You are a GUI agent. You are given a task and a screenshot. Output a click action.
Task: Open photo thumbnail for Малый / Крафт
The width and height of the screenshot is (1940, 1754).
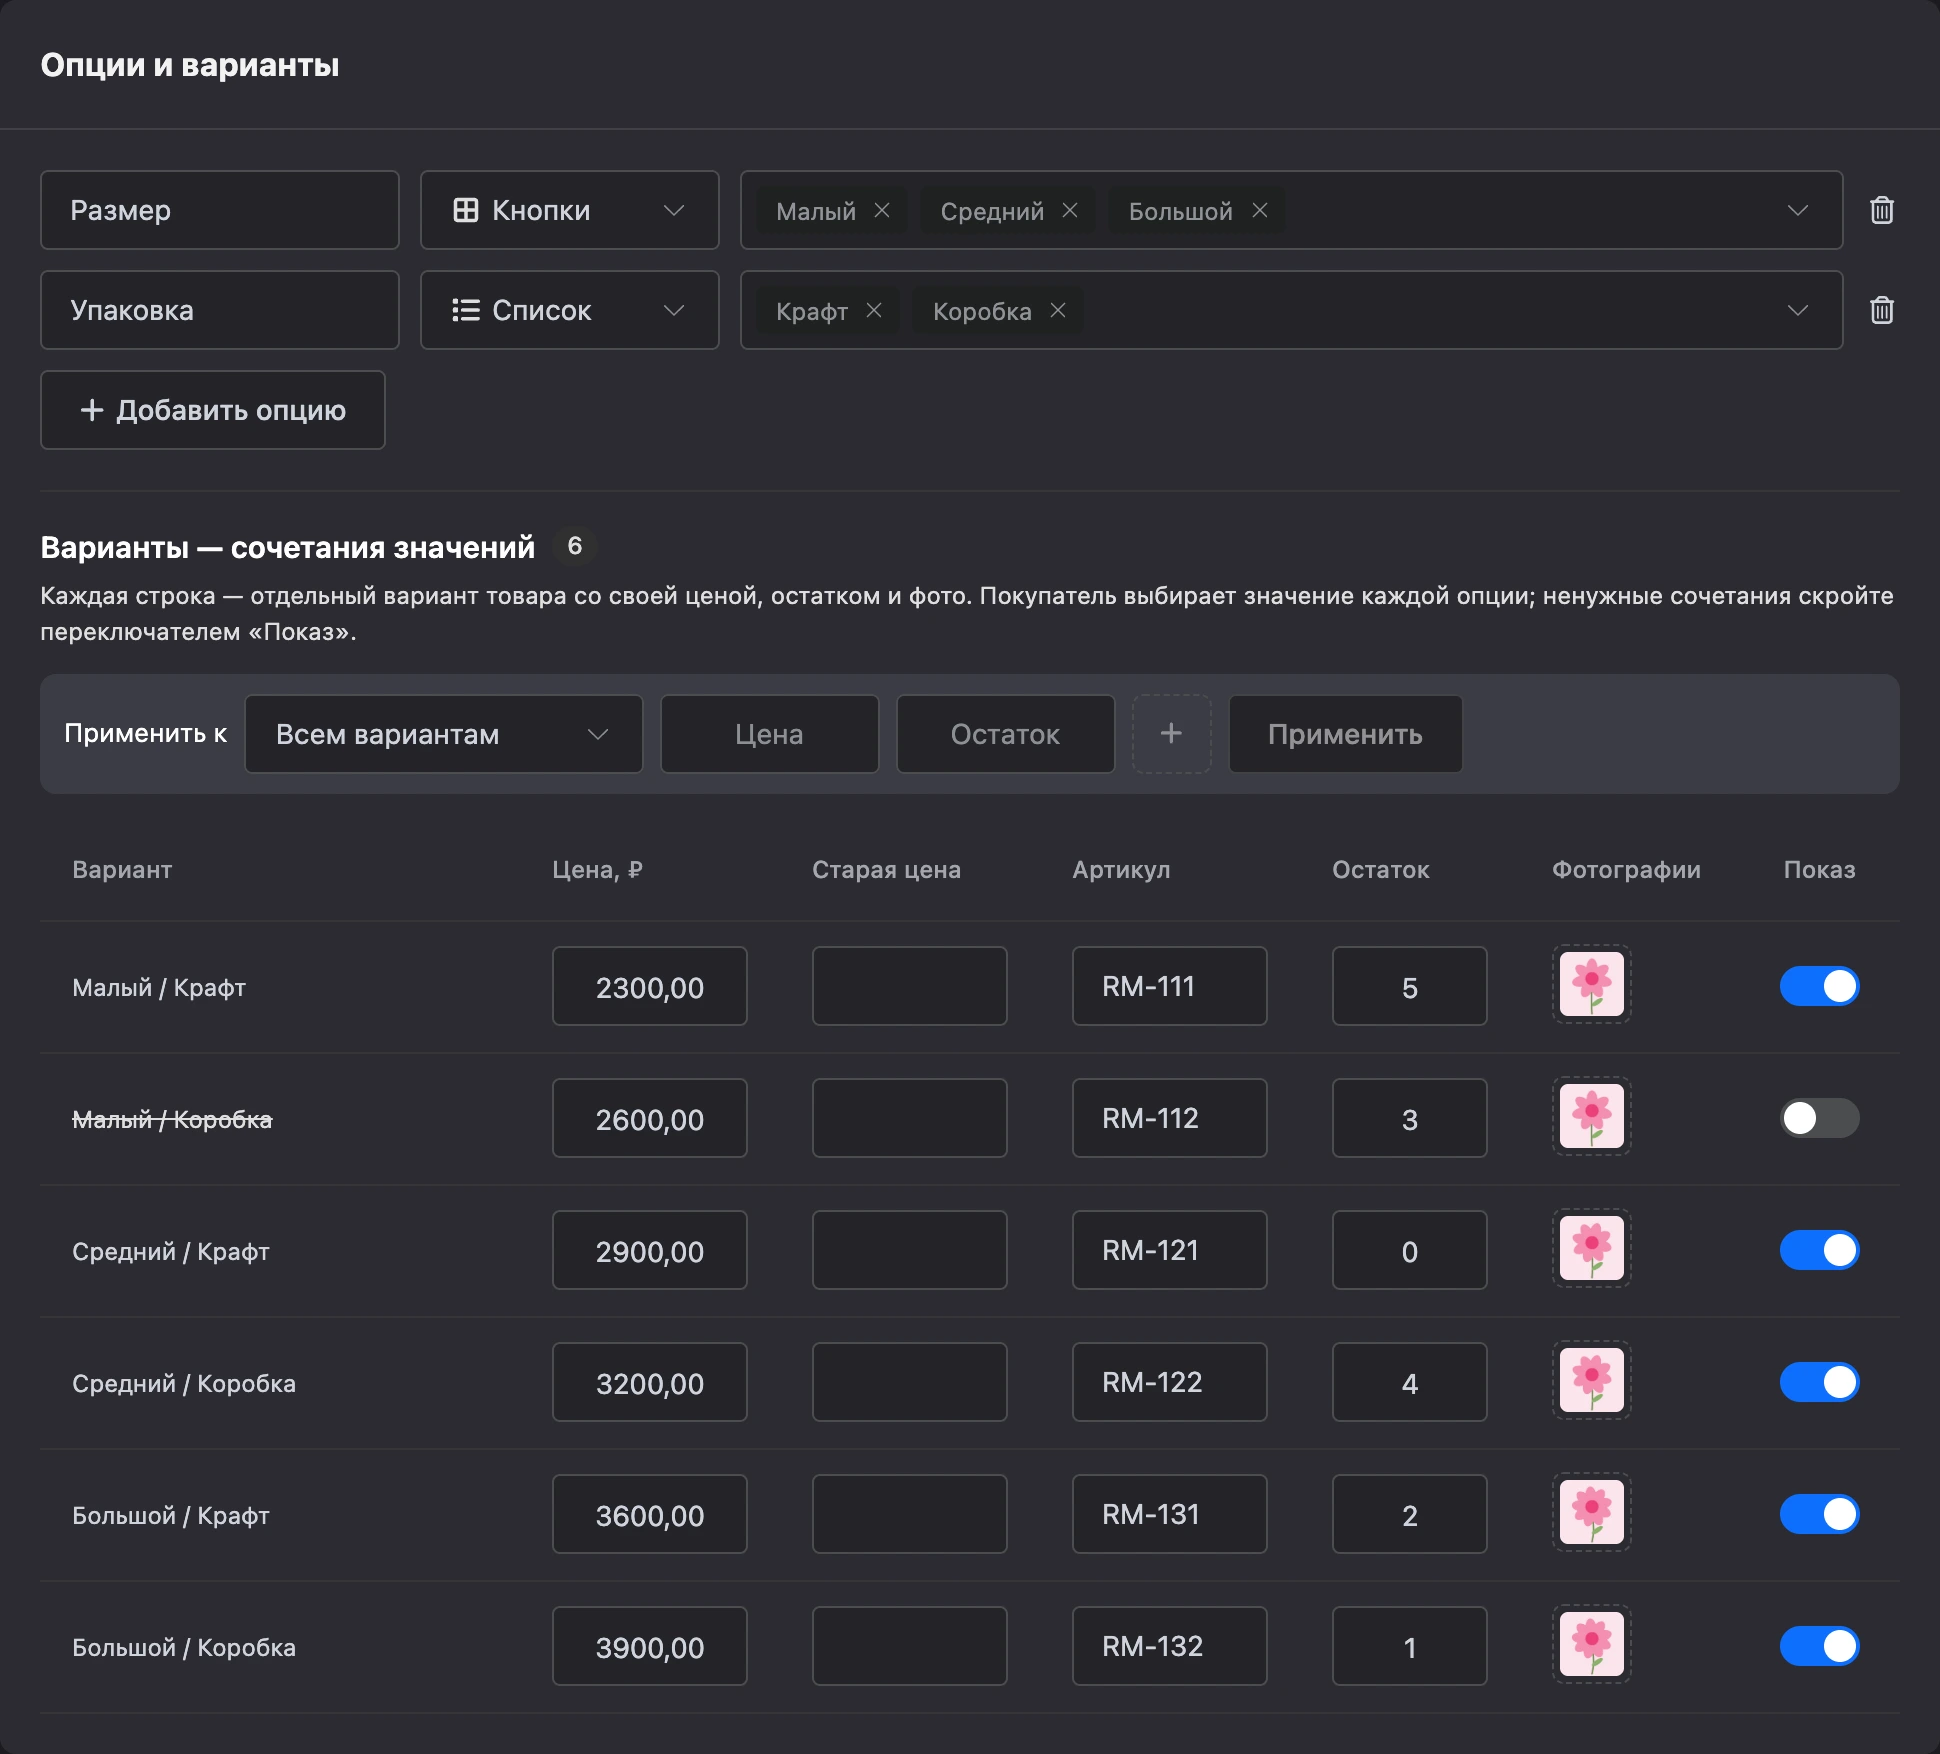[1592, 985]
